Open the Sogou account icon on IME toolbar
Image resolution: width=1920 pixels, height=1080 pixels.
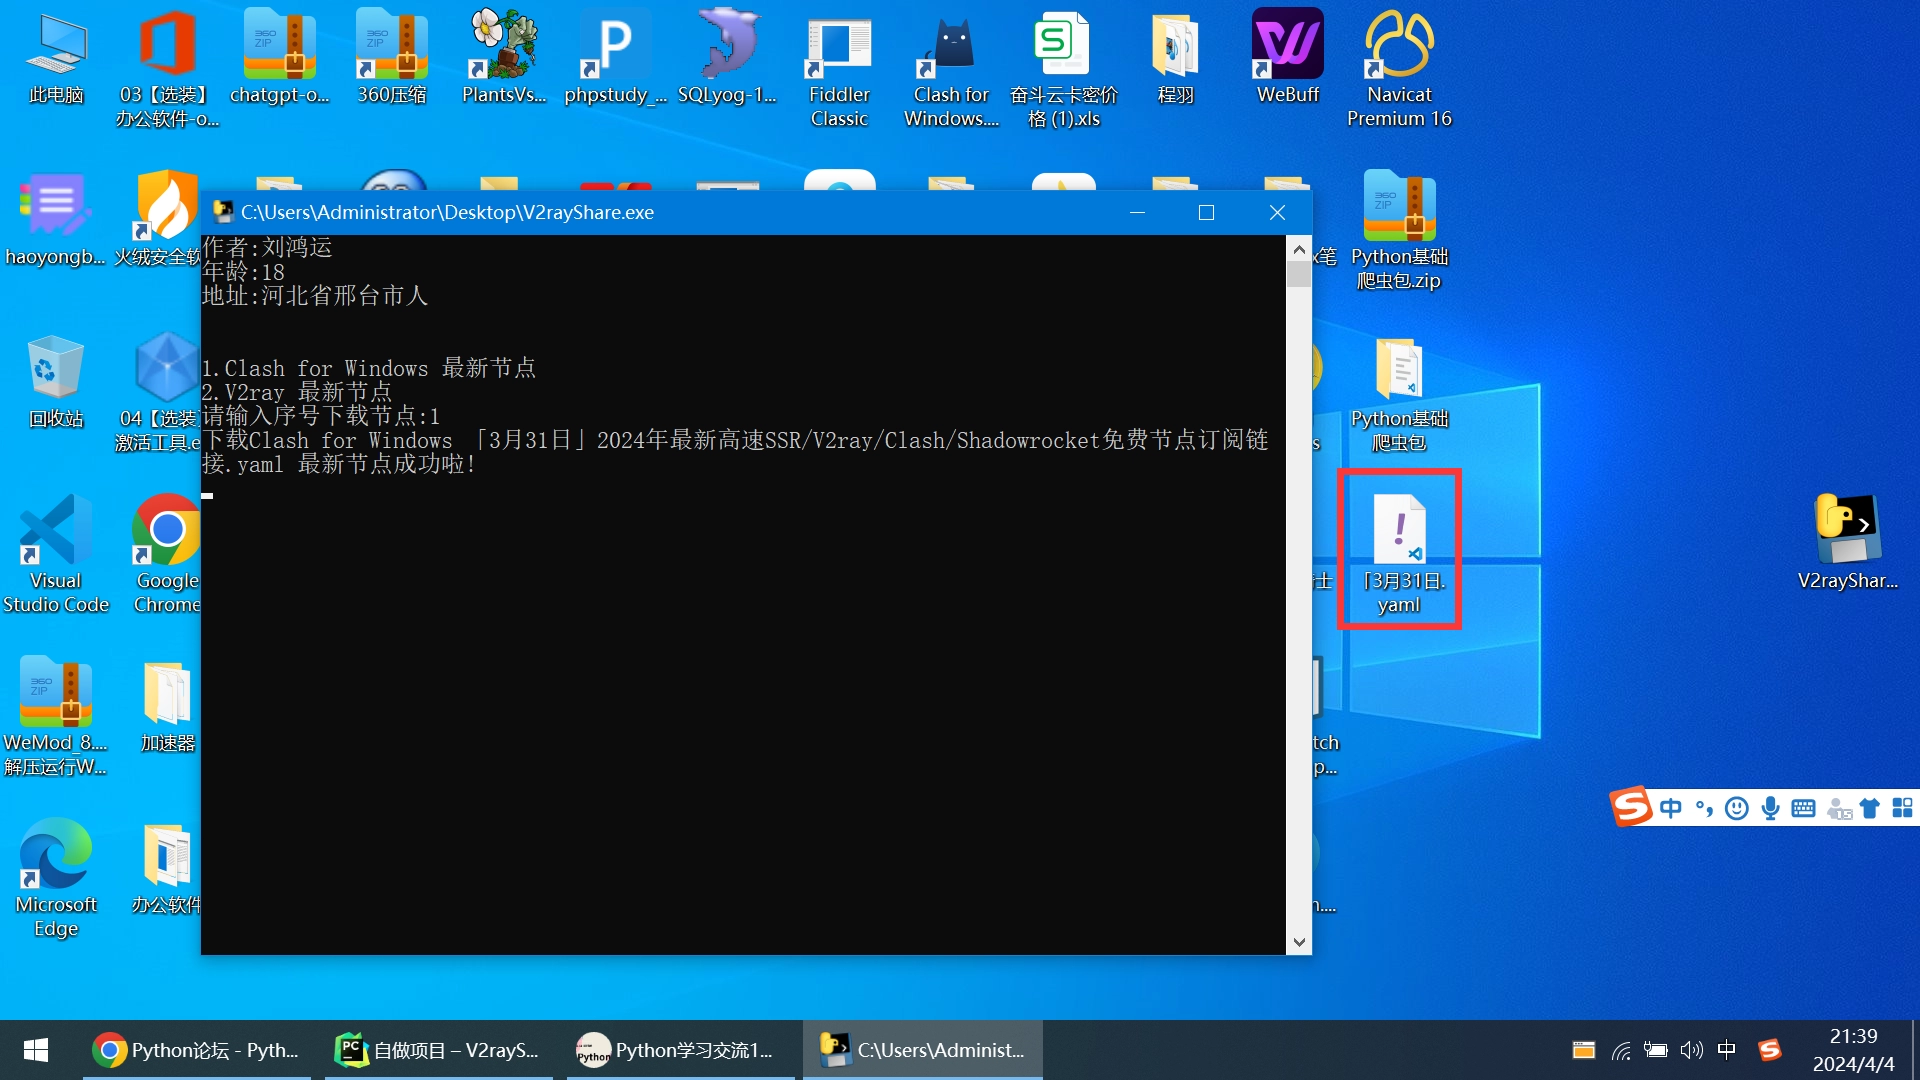pyautogui.click(x=1838, y=809)
